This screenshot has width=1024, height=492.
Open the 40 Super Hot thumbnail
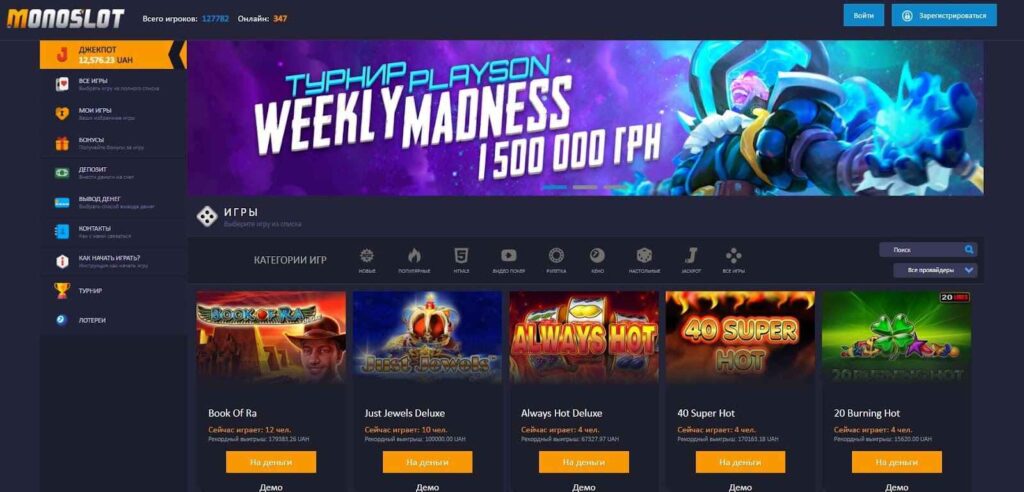pos(740,337)
